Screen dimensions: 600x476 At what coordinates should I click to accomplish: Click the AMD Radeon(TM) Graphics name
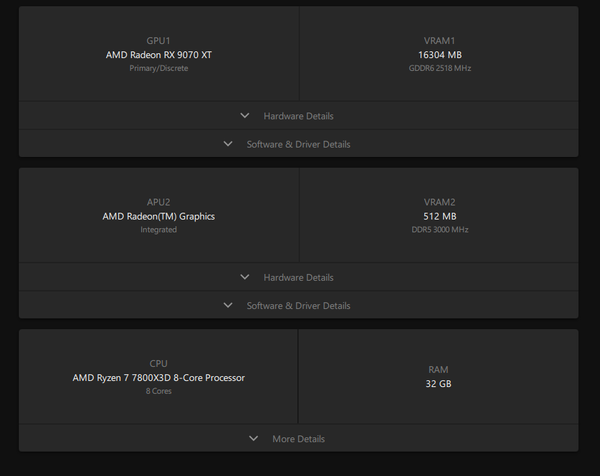click(158, 216)
